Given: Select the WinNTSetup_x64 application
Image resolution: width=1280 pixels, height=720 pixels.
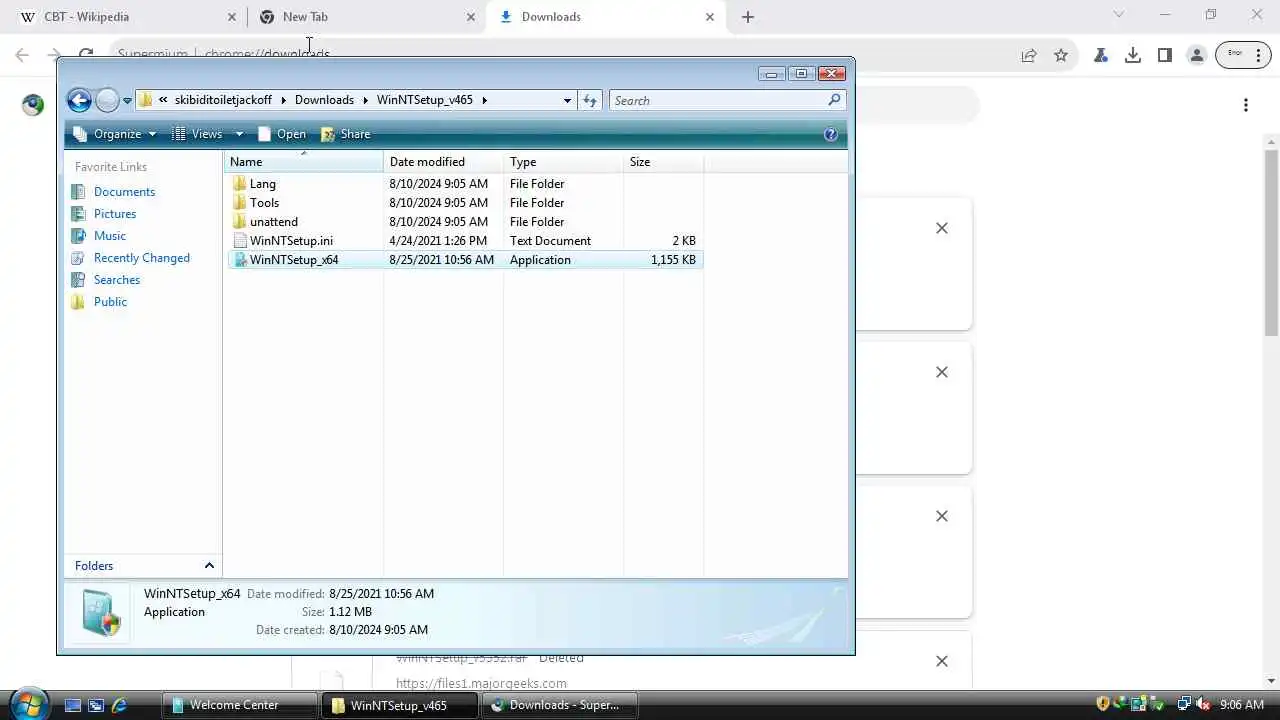Looking at the screenshot, I should point(465,260).
